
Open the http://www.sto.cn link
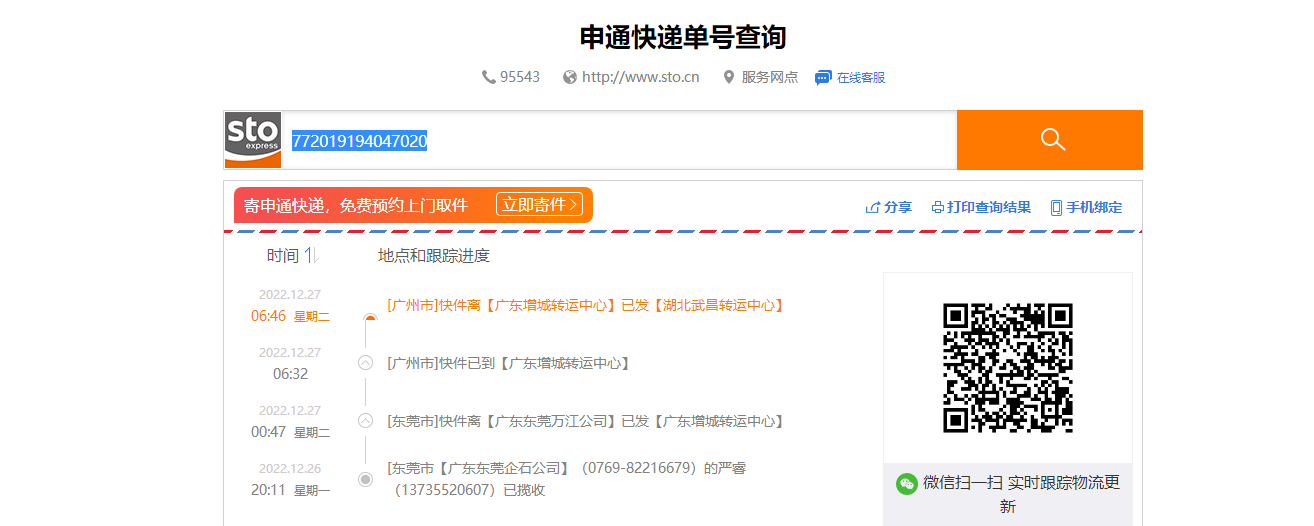(x=640, y=77)
